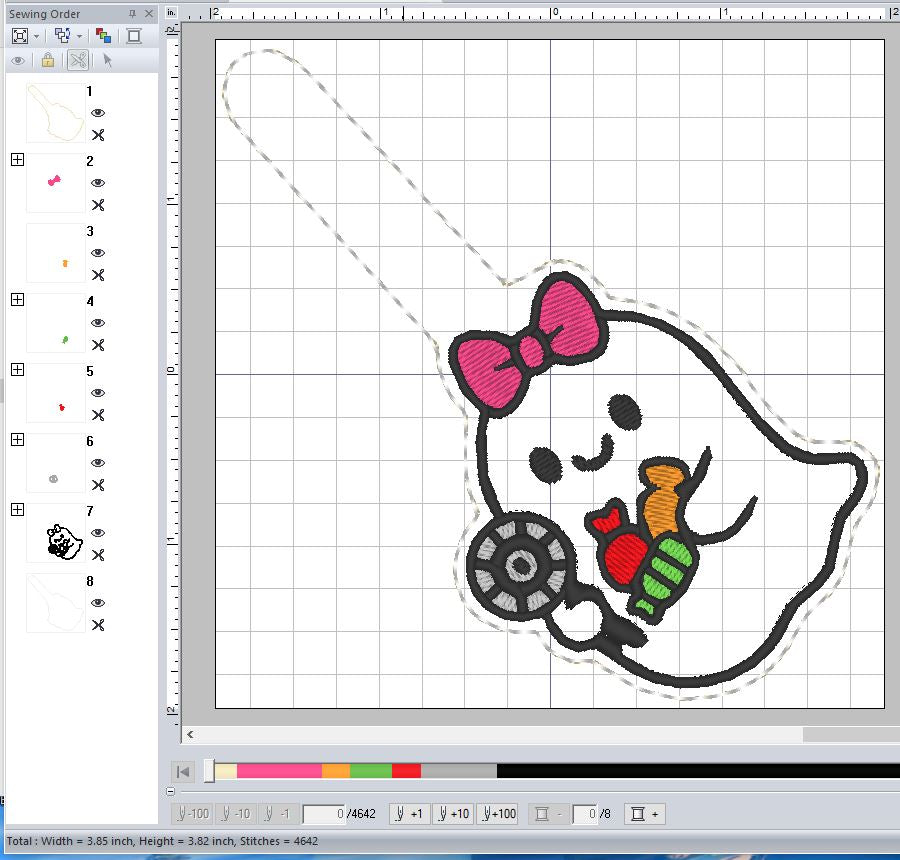This screenshot has width=900, height=860.
Task: Jump to start of stitch simulation
Action: pos(183,772)
